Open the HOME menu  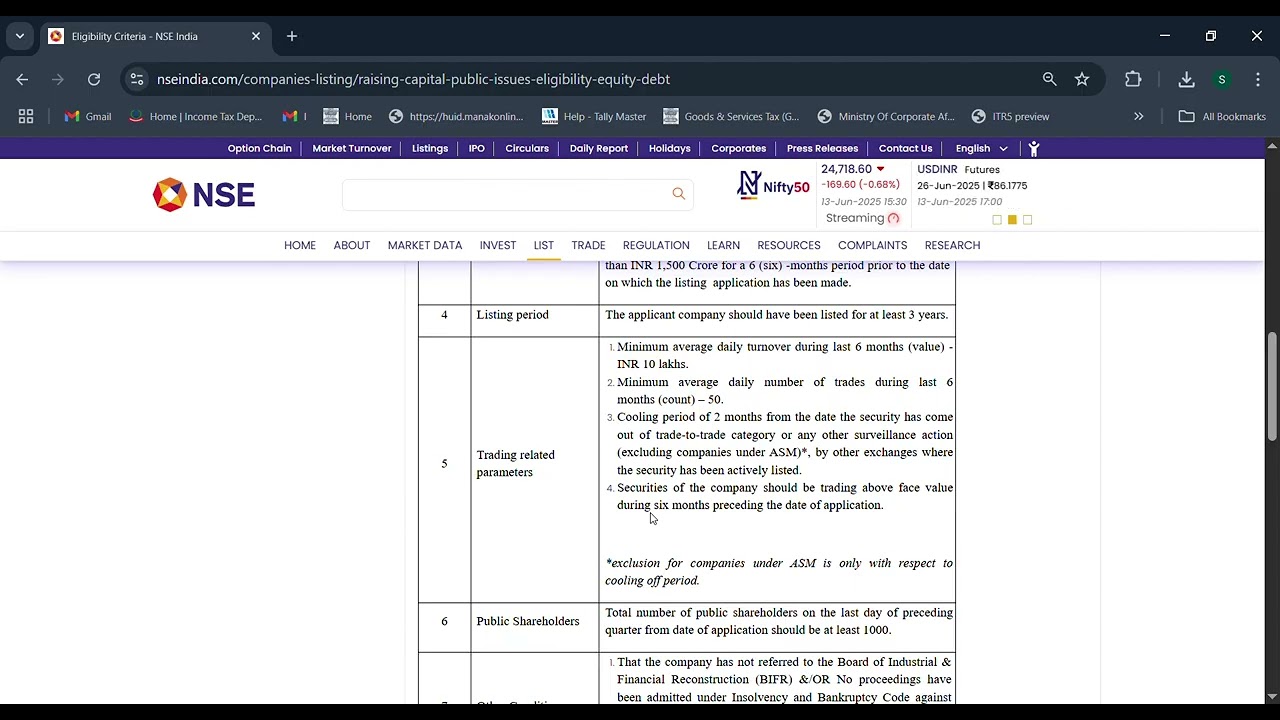click(300, 245)
